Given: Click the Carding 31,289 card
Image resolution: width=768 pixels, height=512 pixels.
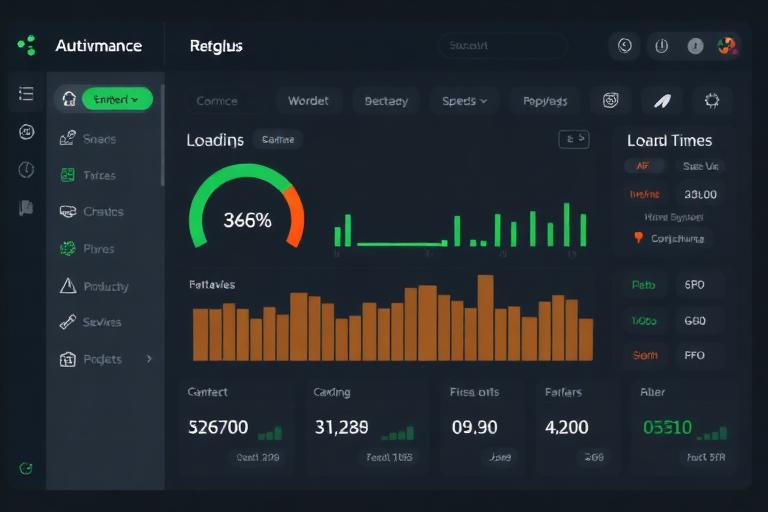Looking at the screenshot, I should [365, 426].
